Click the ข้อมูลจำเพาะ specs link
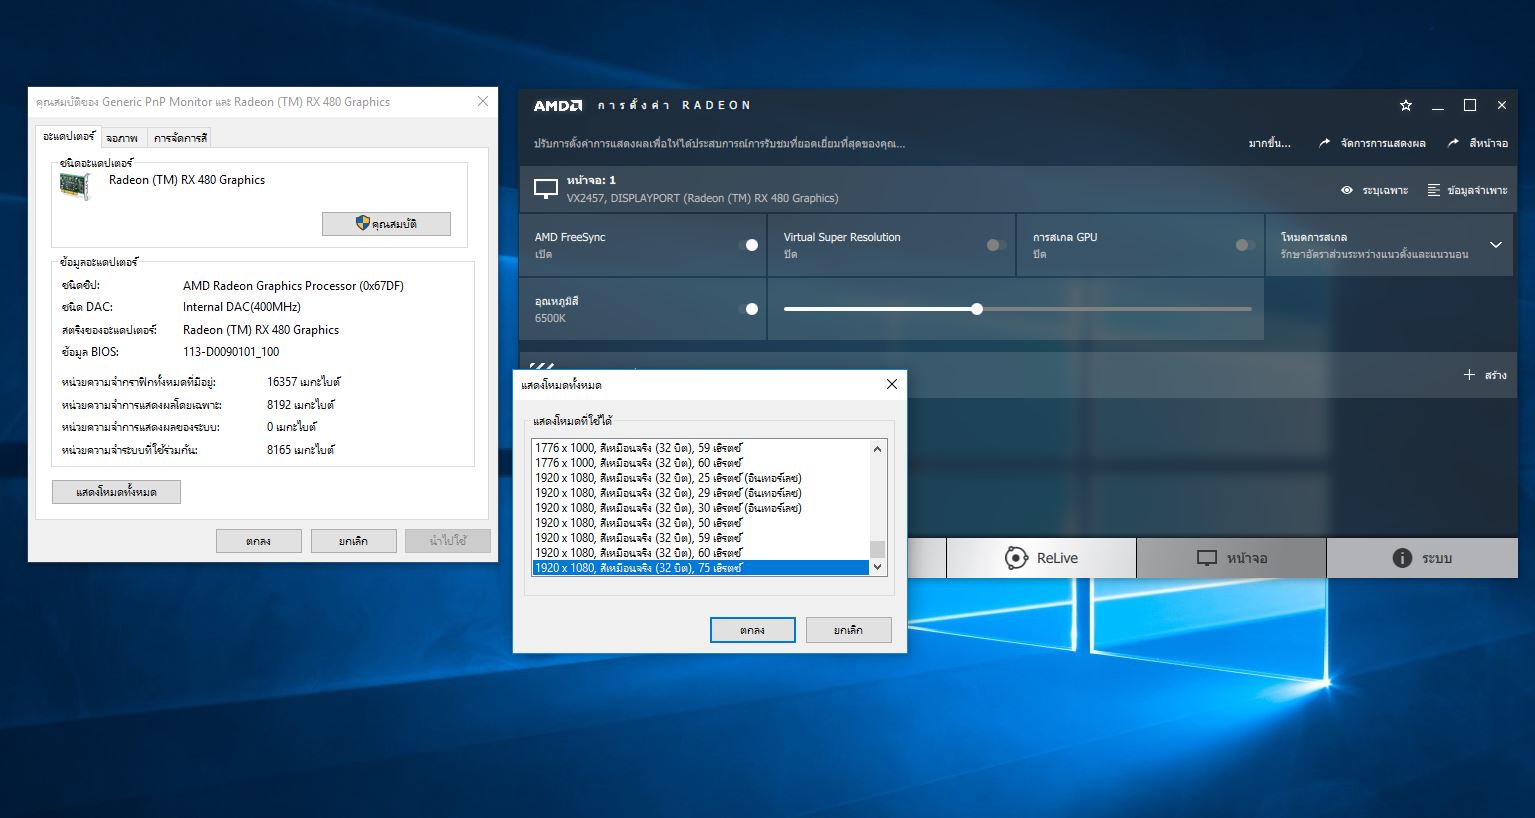Screen dimensions: 1535x818 click(x=1477, y=190)
